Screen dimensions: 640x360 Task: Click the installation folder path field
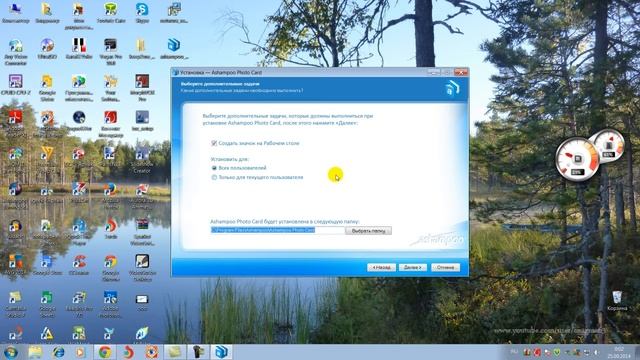278,230
